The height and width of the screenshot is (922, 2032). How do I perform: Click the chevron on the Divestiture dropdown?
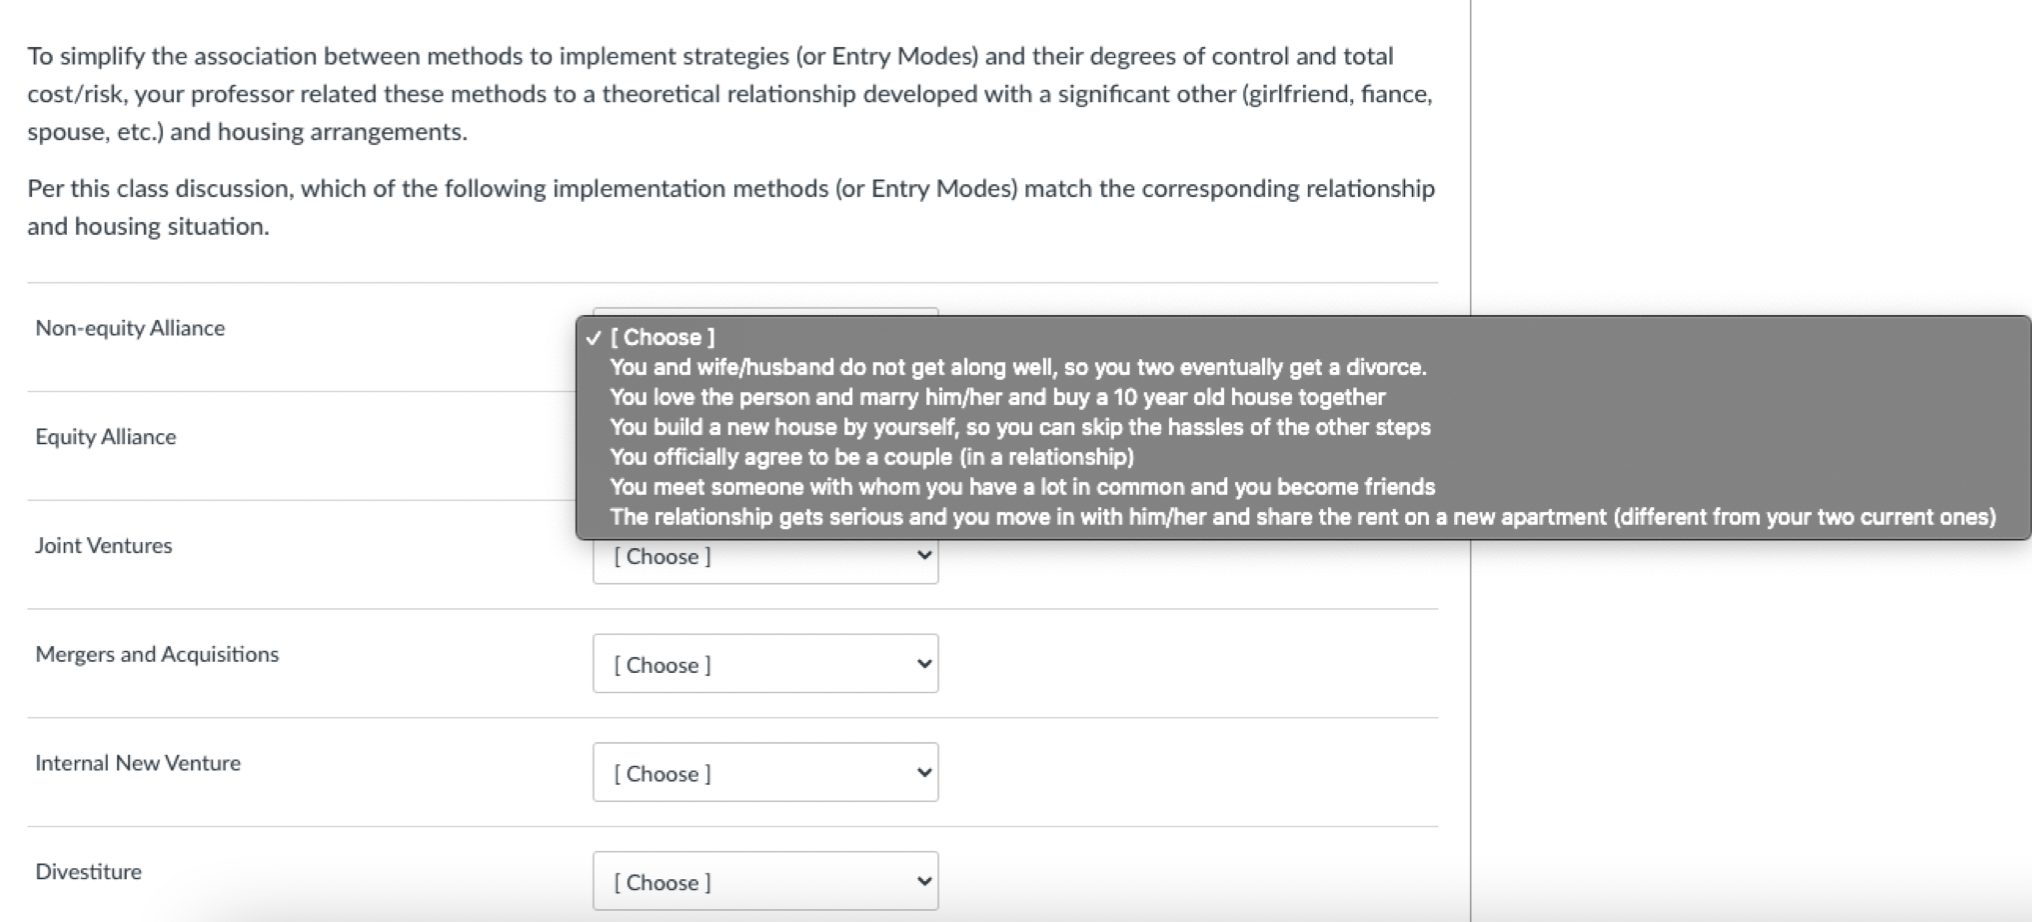point(923,881)
